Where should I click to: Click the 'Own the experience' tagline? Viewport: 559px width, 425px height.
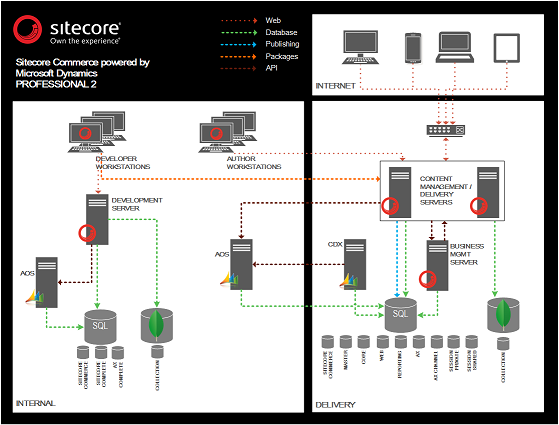85,41
